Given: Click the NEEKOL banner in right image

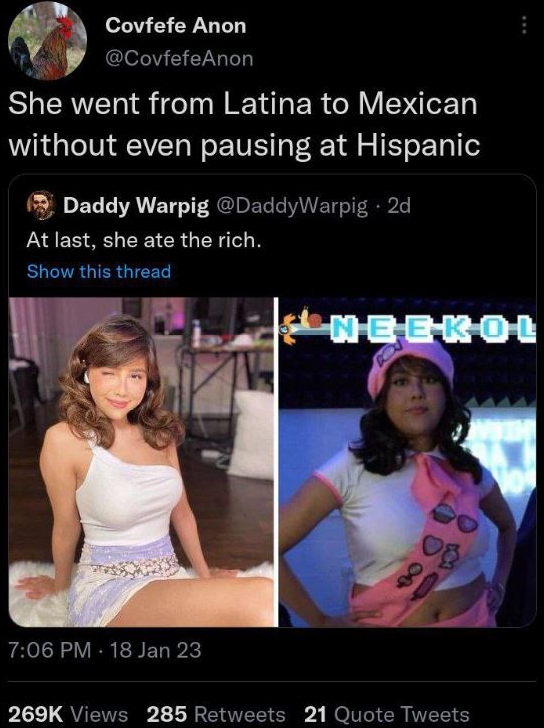Looking at the screenshot, I should (433, 328).
